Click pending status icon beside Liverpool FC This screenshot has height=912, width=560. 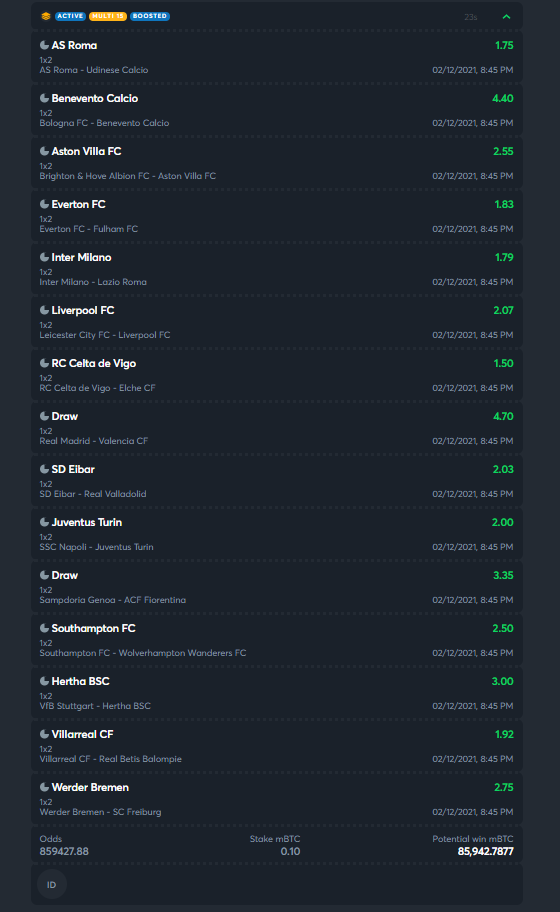point(44,309)
